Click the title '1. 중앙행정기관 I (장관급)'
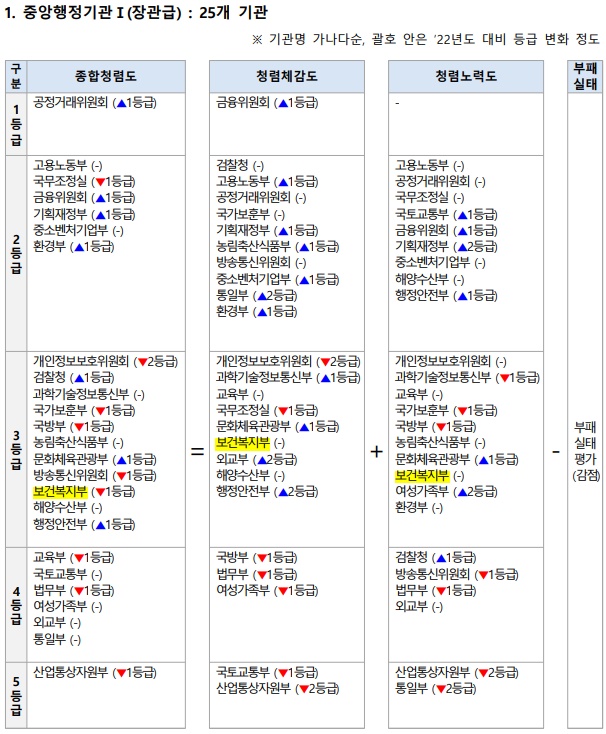This screenshot has height=734, width=606. (x=93, y=12)
